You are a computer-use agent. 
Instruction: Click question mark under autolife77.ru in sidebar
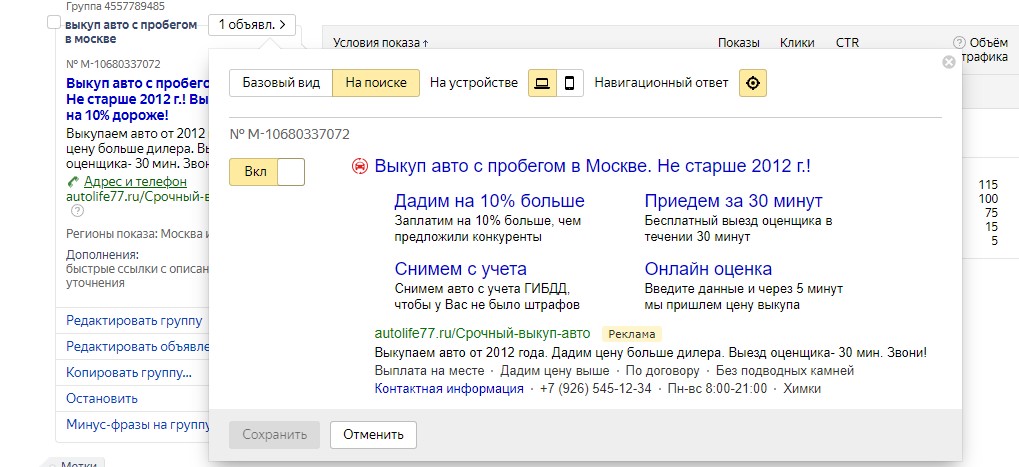pos(77,210)
